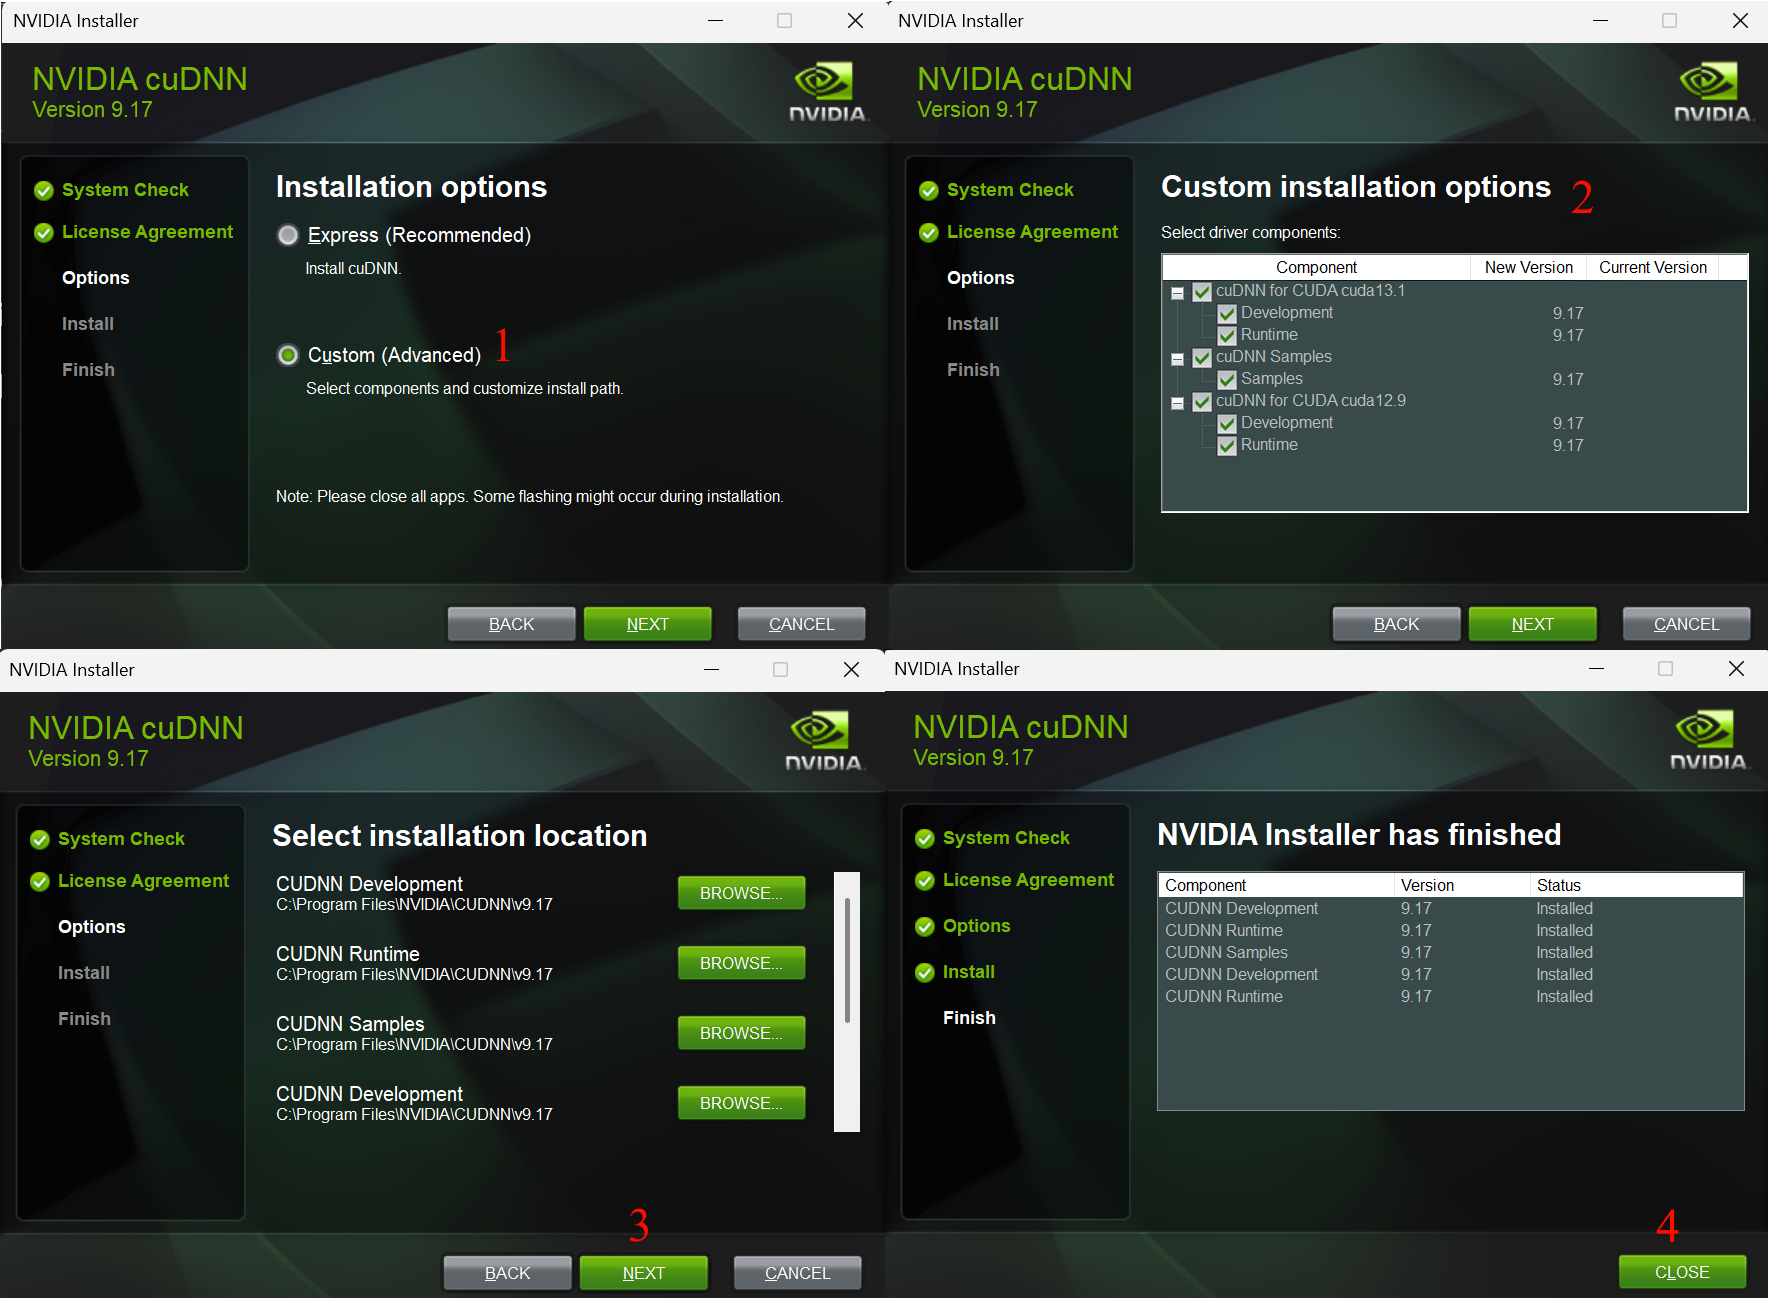Toggle Runtime checkbox under cuDNN for CUDA cuda13.1
This screenshot has width=1768, height=1298.
(1227, 336)
